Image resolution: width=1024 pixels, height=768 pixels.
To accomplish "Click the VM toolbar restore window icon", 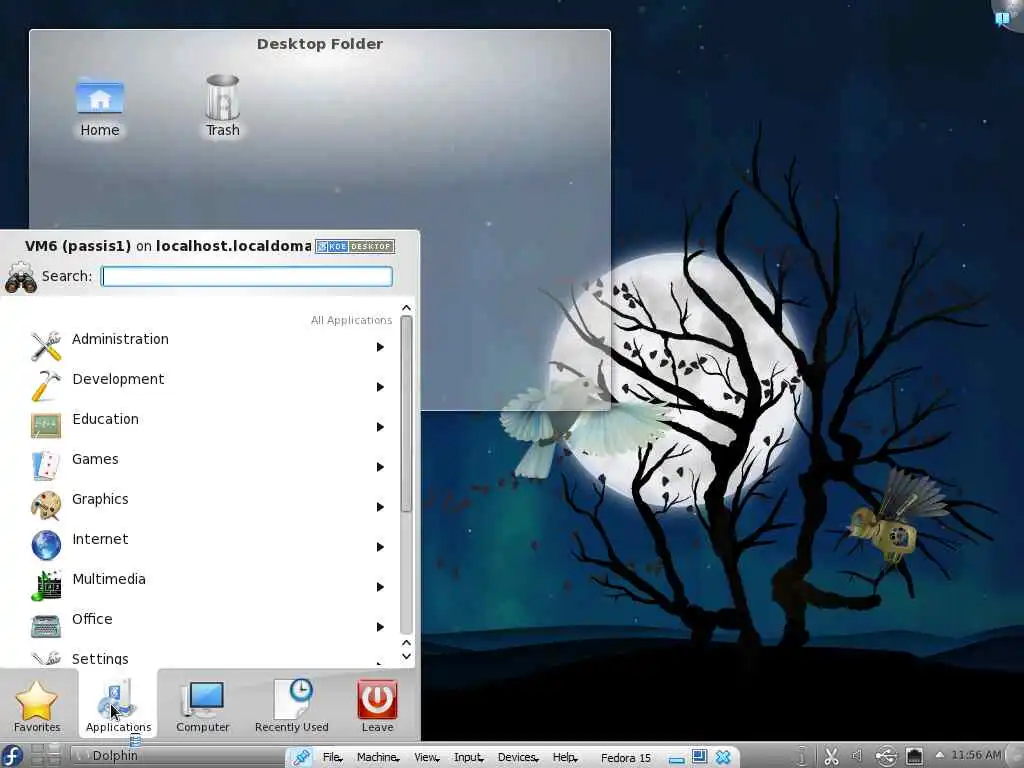I will click(699, 756).
